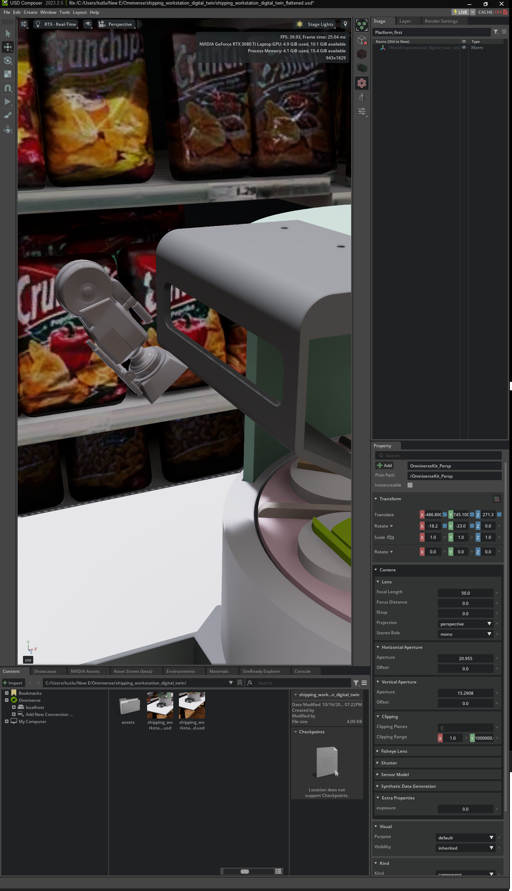Click the Import button in Content browser
The height and width of the screenshot is (891, 512).
pos(13,683)
